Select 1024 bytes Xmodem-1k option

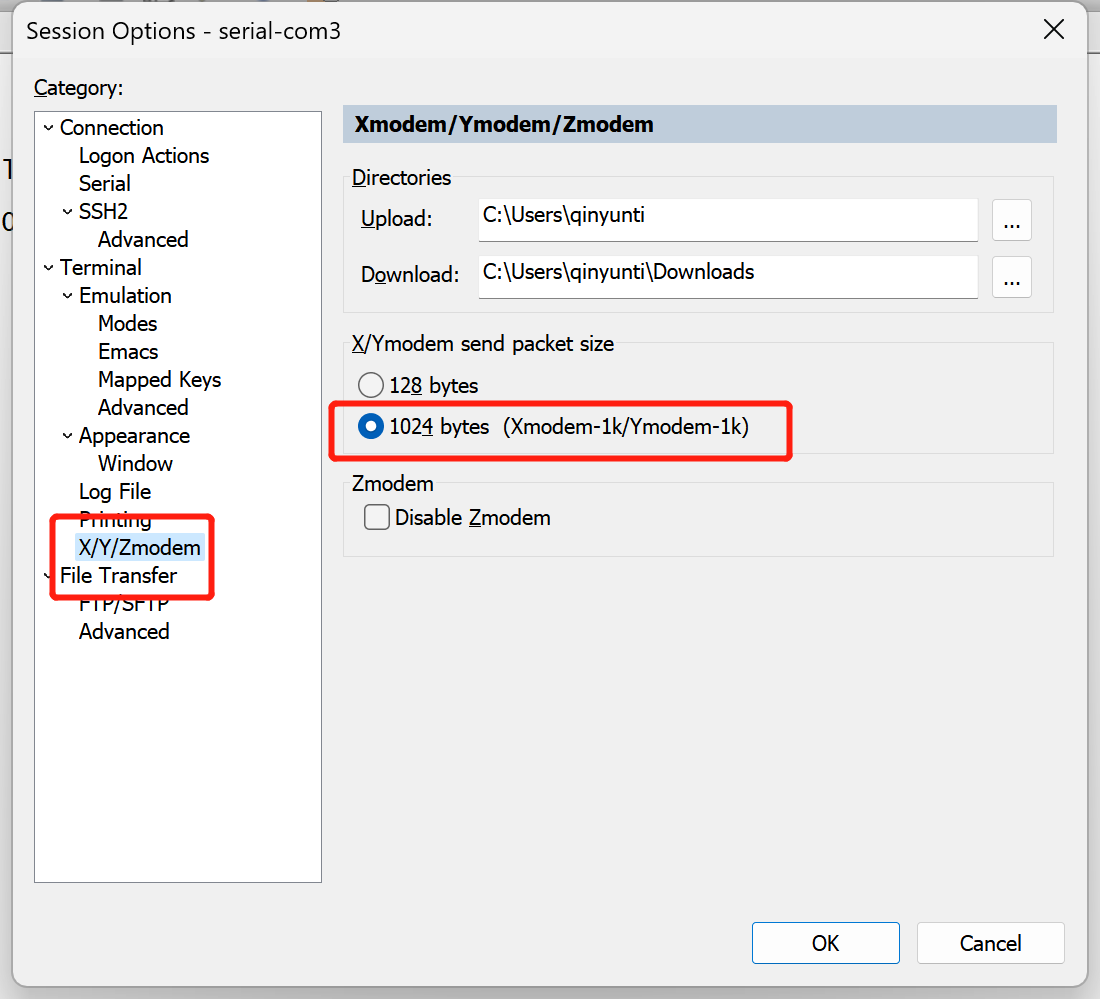coord(371,427)
